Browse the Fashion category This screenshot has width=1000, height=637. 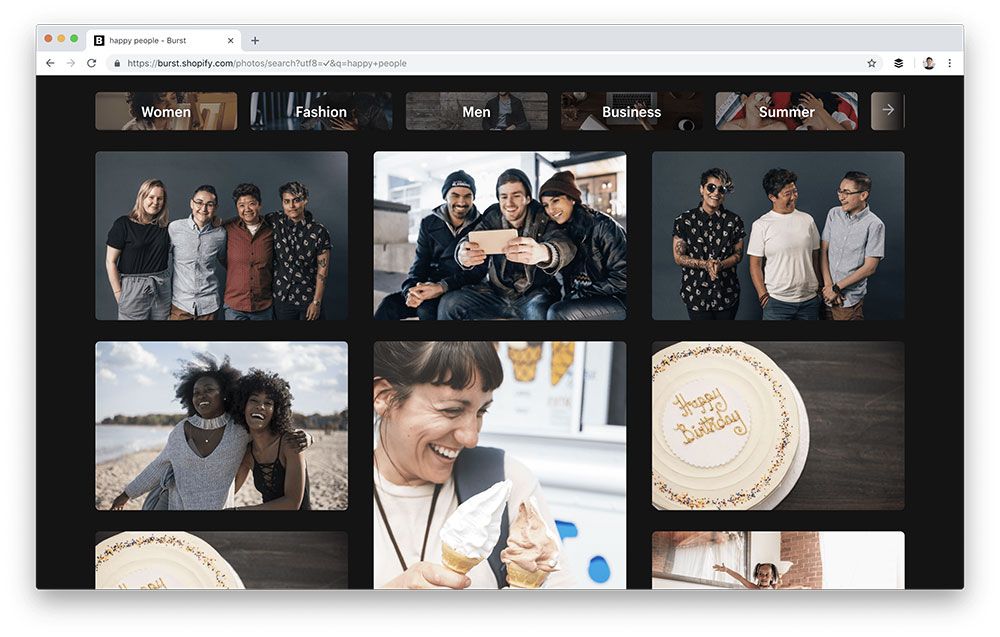(321, 112)
